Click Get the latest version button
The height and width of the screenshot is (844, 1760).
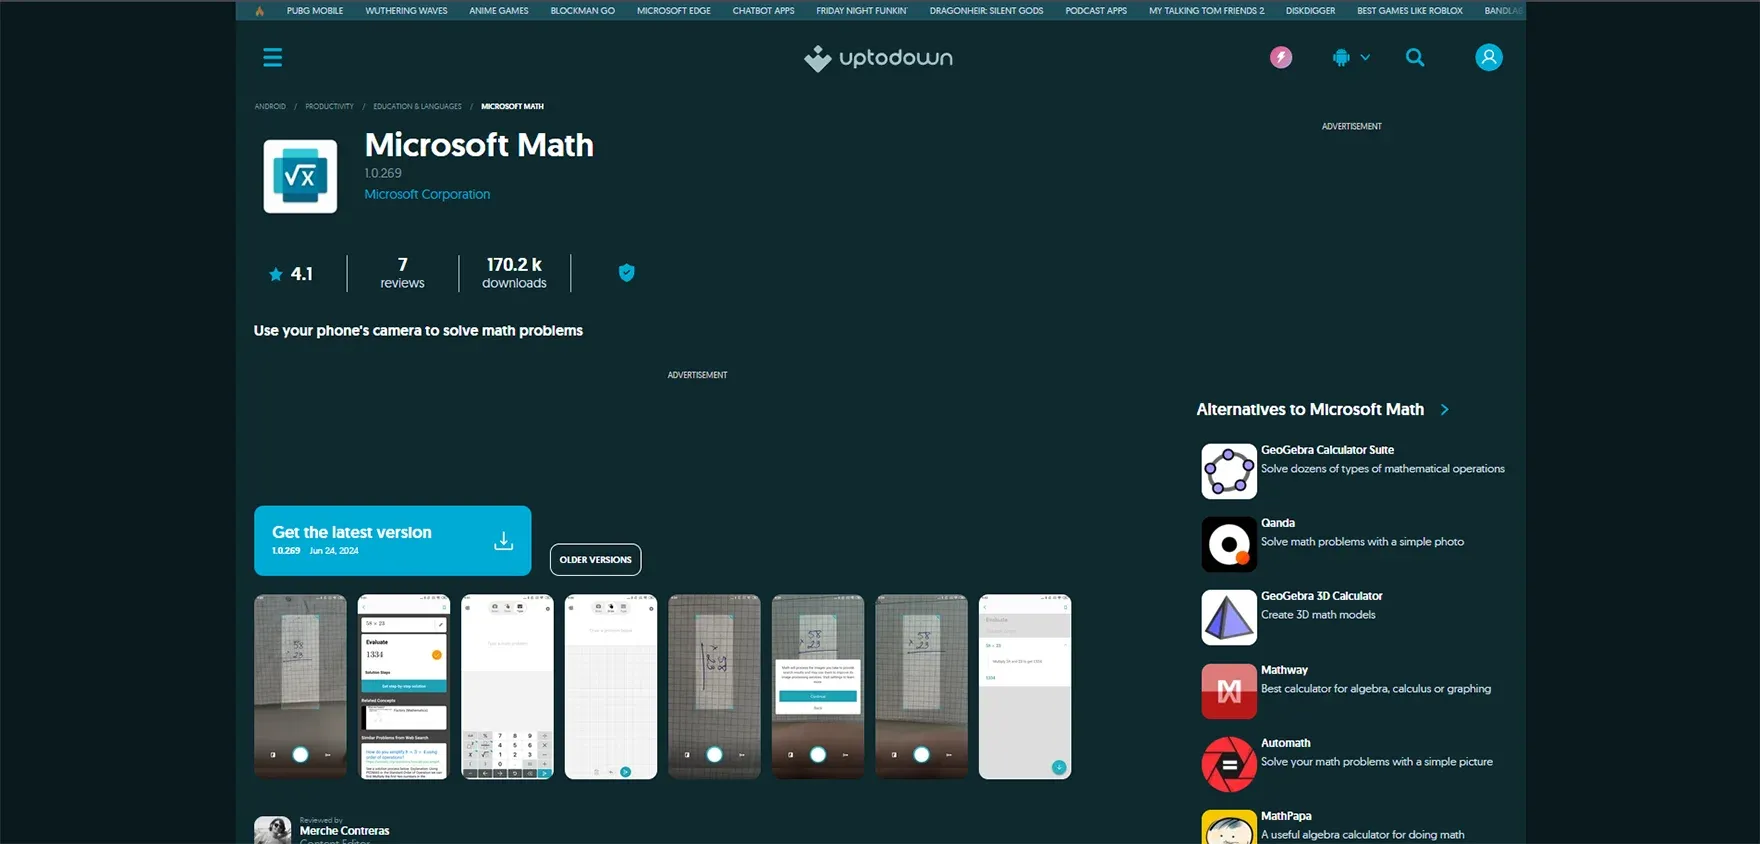pos(392,541)
